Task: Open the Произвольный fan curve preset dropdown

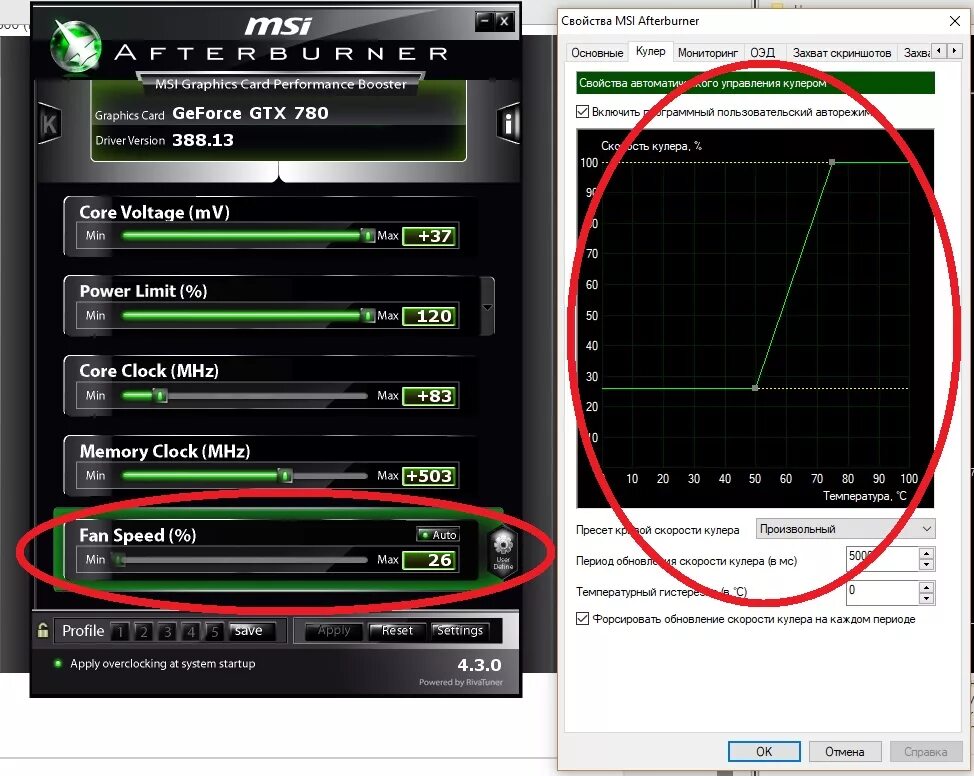Action: pyautogui.click(x=845, y=529)
